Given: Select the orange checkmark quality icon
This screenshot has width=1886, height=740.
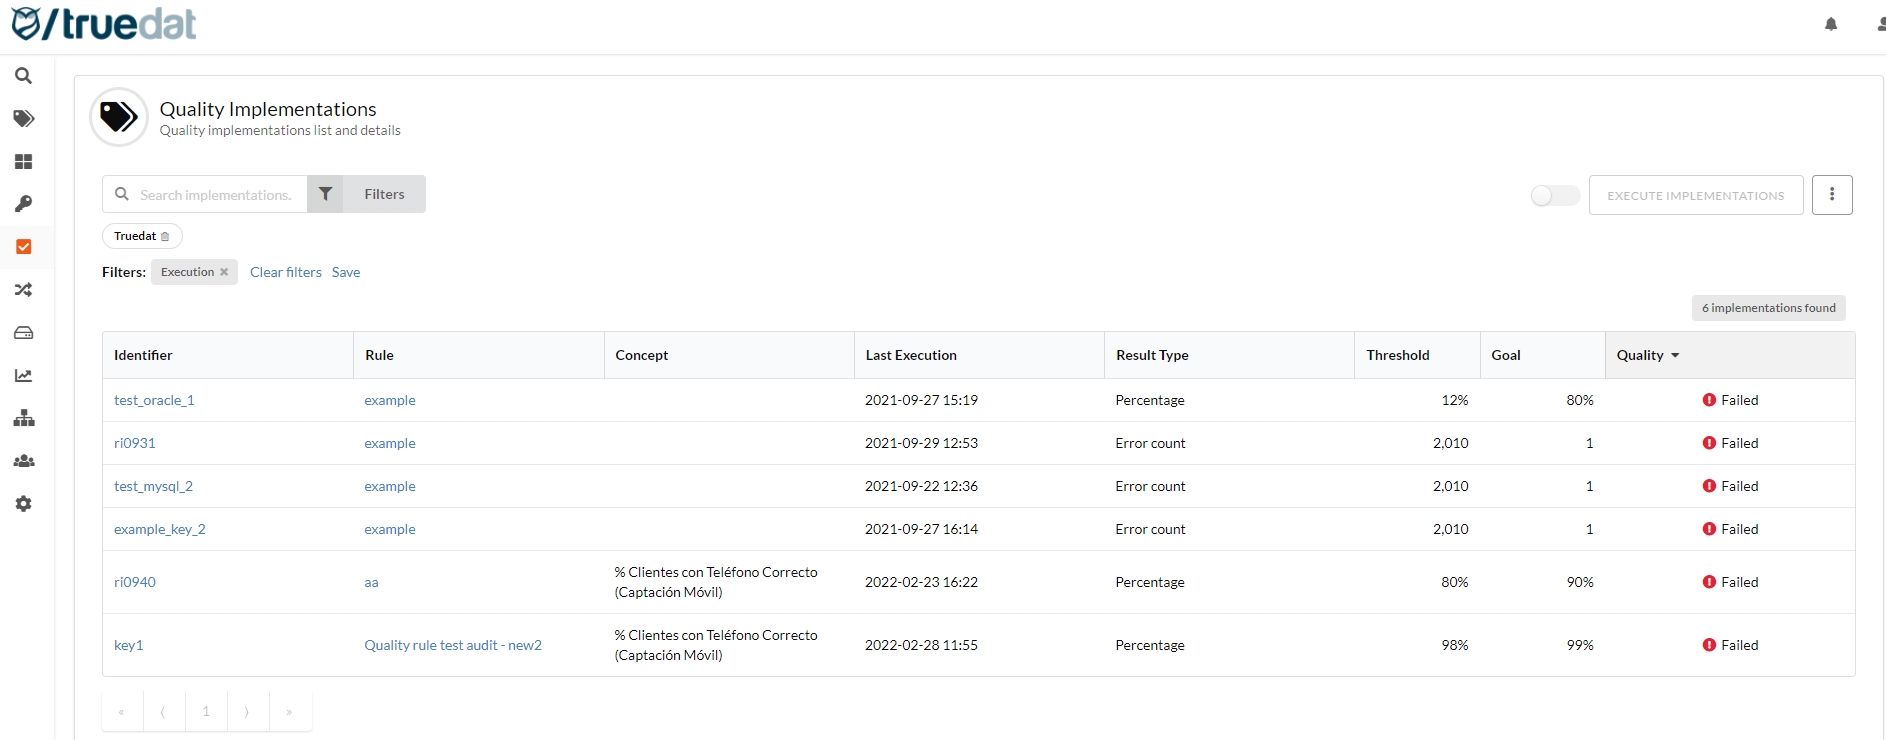Looking at the screenshot, I should tap(24, 247).
